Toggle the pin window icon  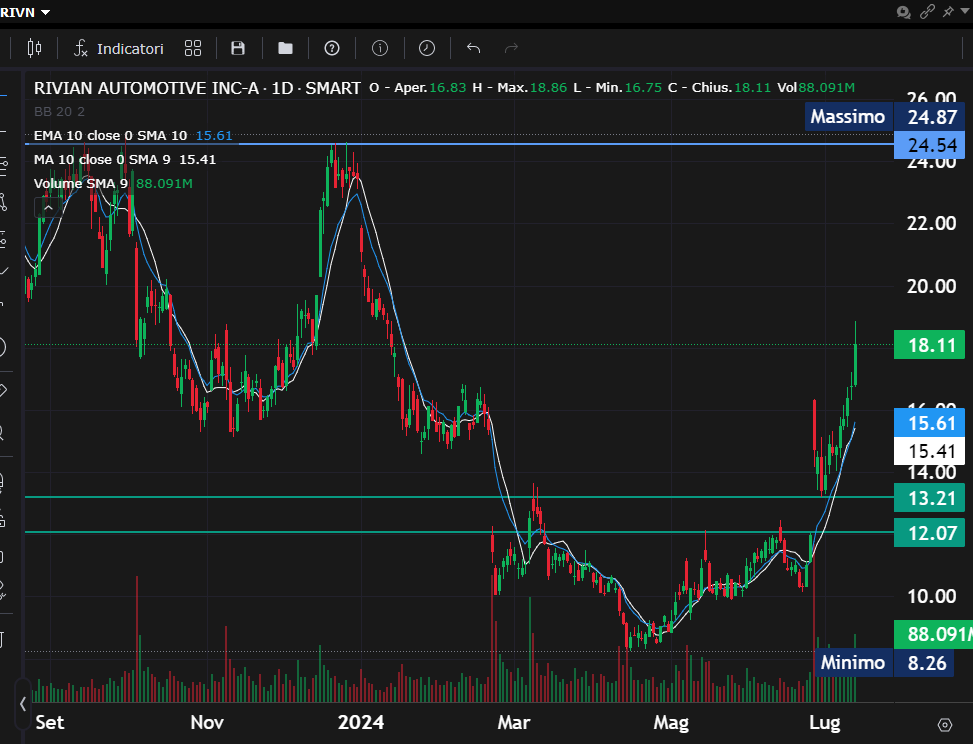pos(947,11)
